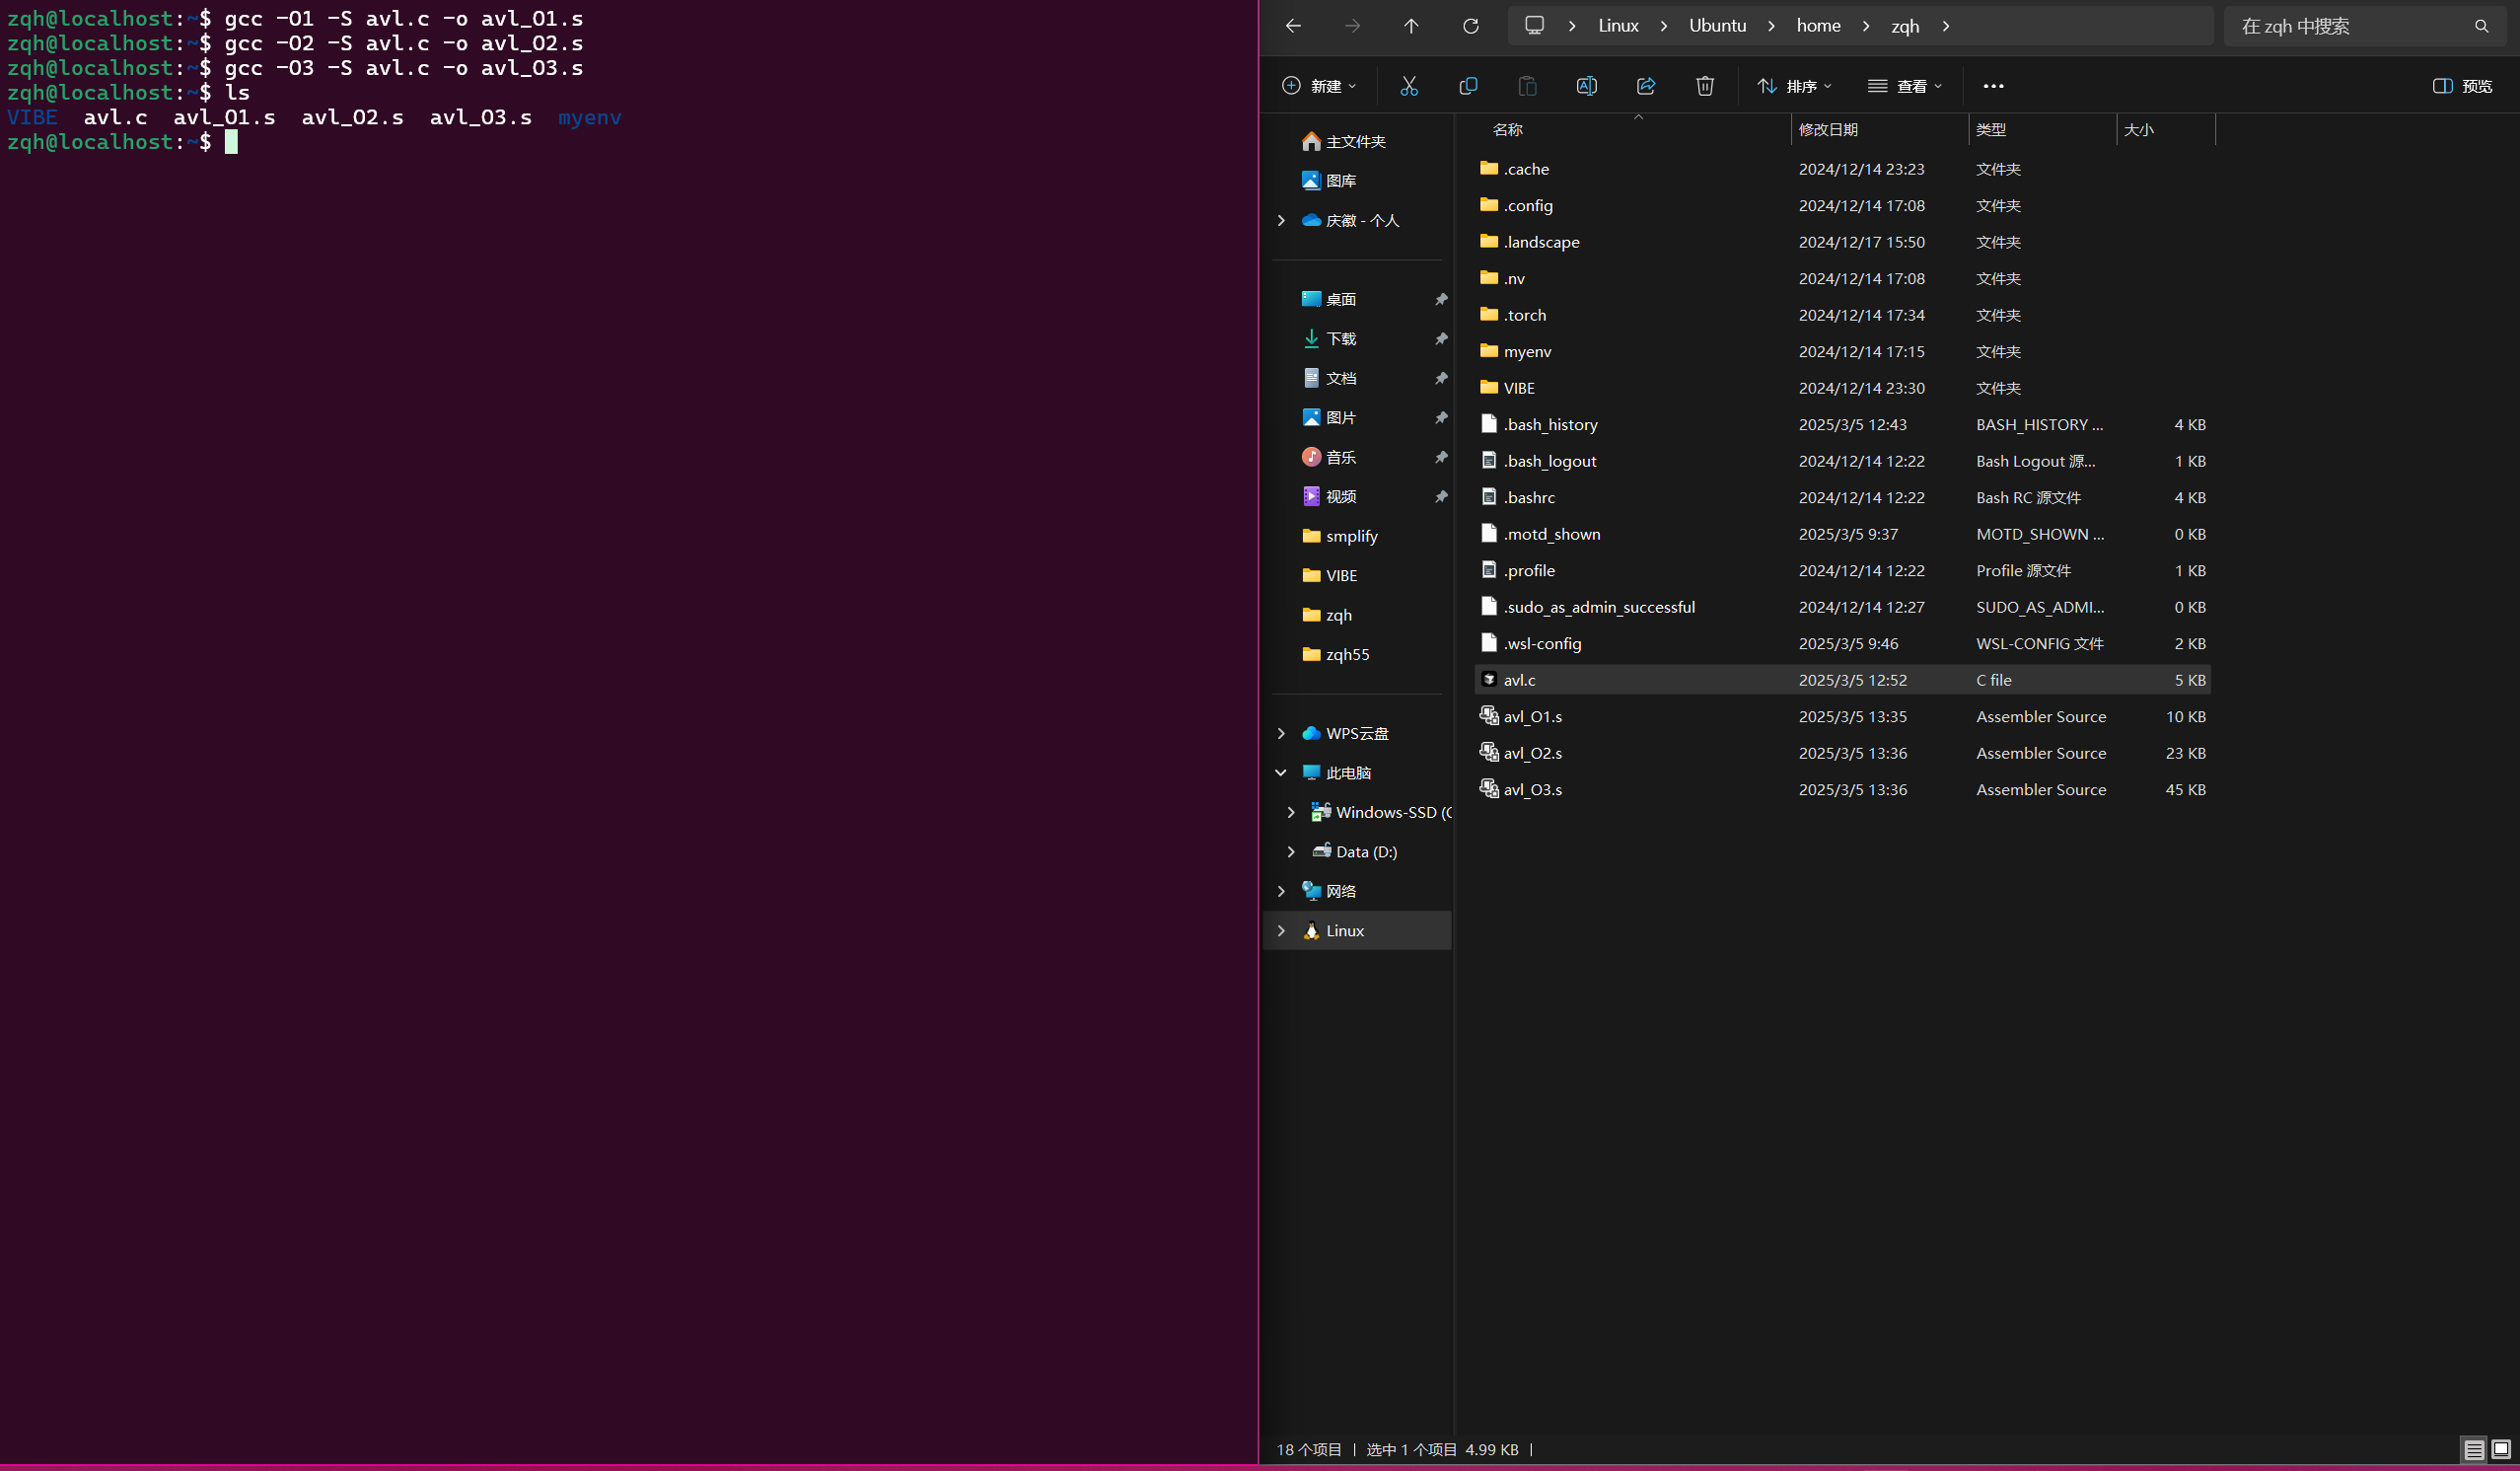Select avl_O3.s assembler file

tap(1532, 790)
